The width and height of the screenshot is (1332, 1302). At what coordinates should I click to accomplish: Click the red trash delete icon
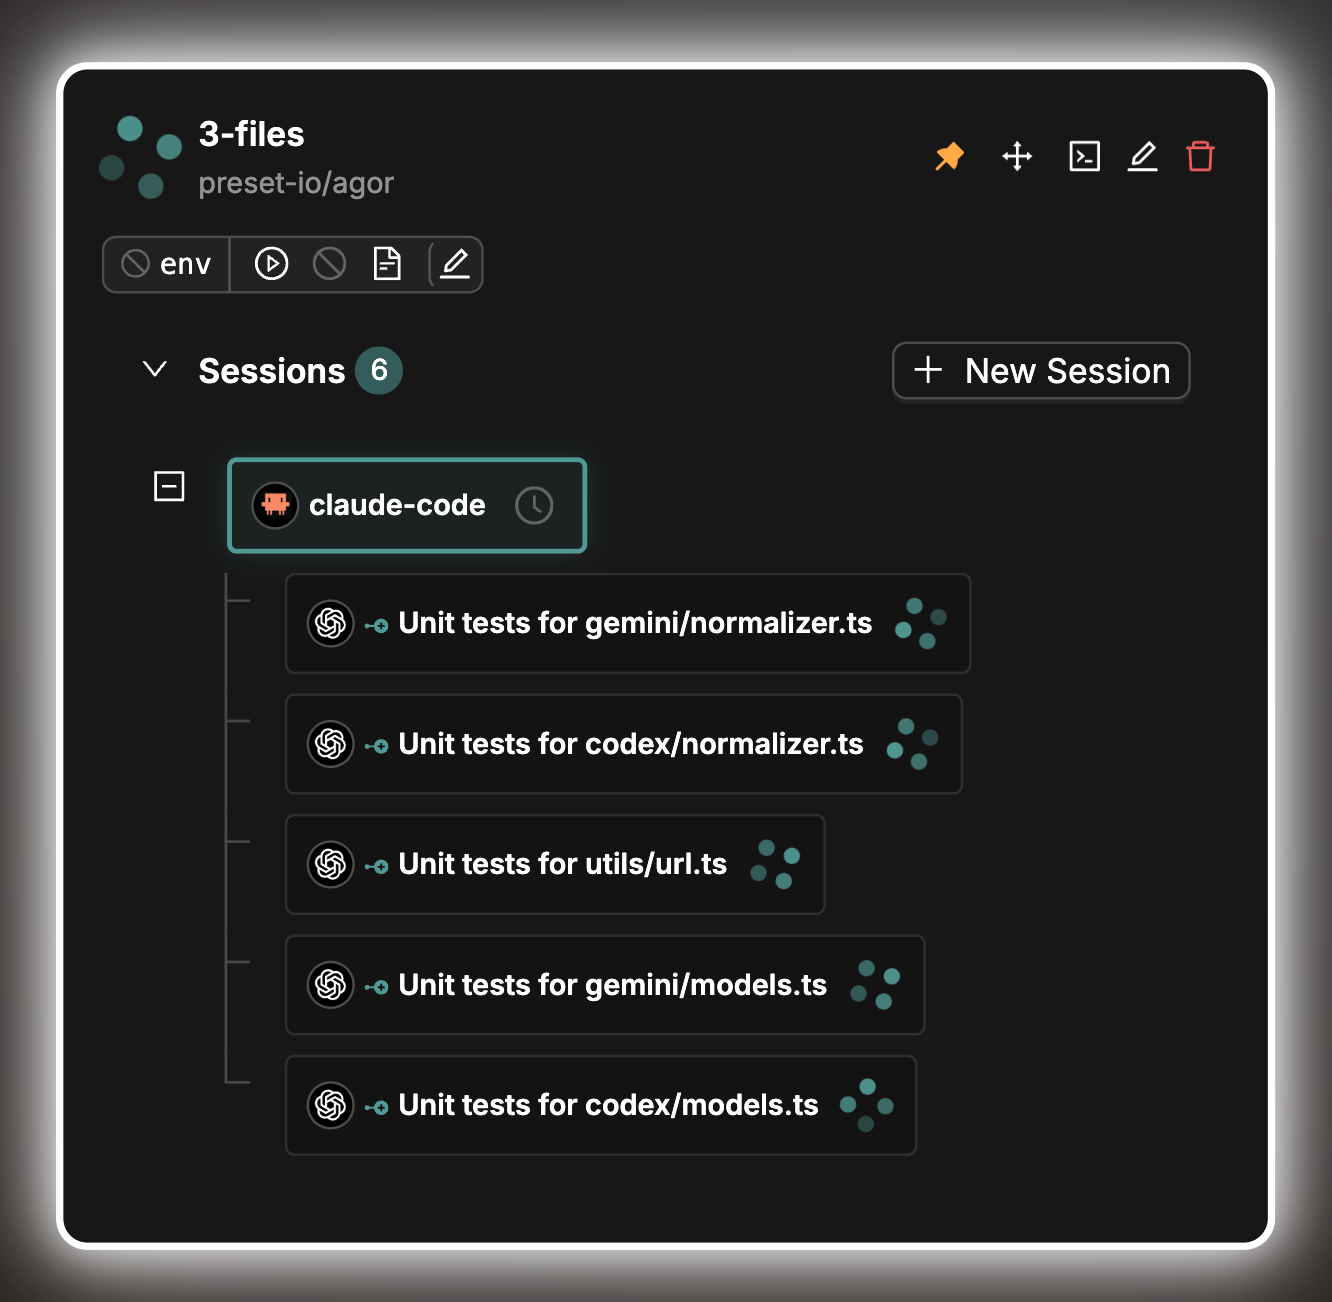pyautogui.click(x=1200, y=156)
